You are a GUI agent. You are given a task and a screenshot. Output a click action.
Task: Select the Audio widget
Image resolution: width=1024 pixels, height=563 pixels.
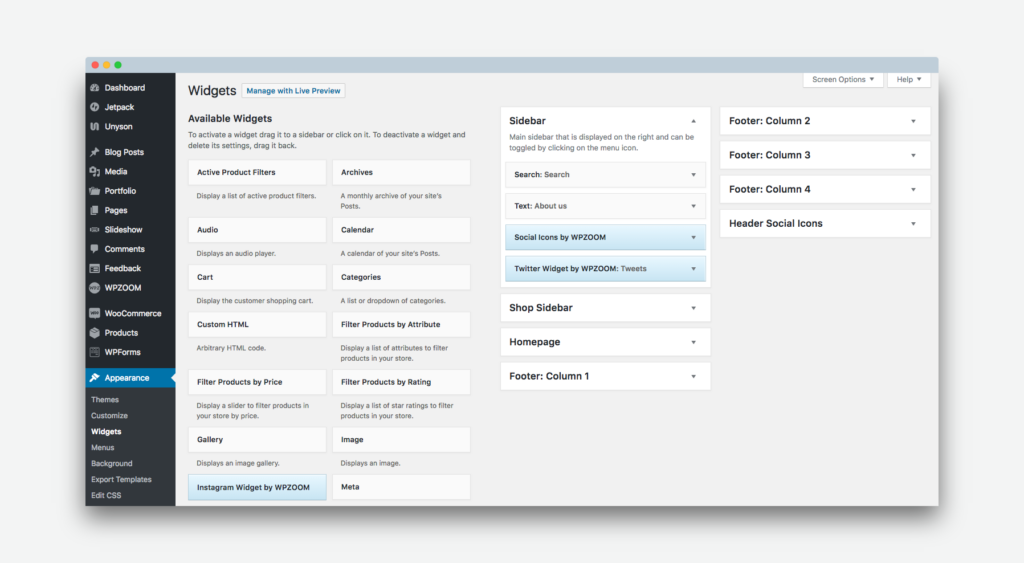coord(257,230)
